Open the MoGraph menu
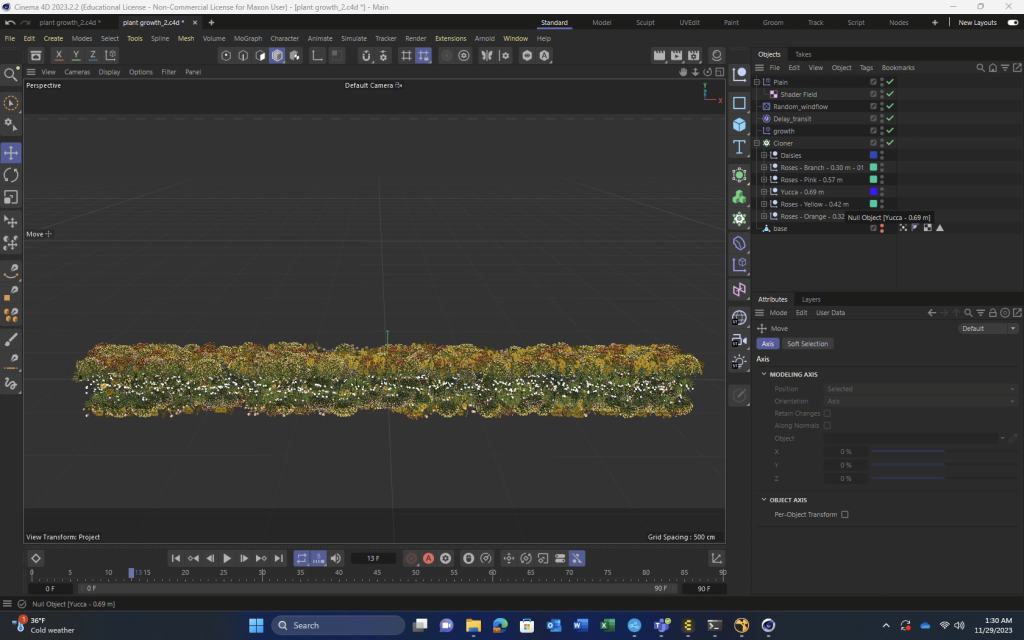This screenshot has height=640, width=1024. (247, 38)
